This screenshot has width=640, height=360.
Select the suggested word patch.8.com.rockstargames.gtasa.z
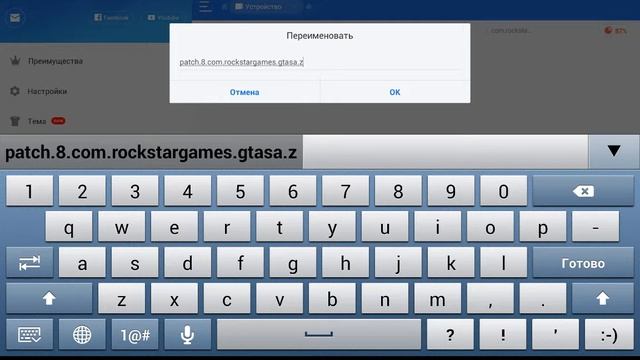151,152
